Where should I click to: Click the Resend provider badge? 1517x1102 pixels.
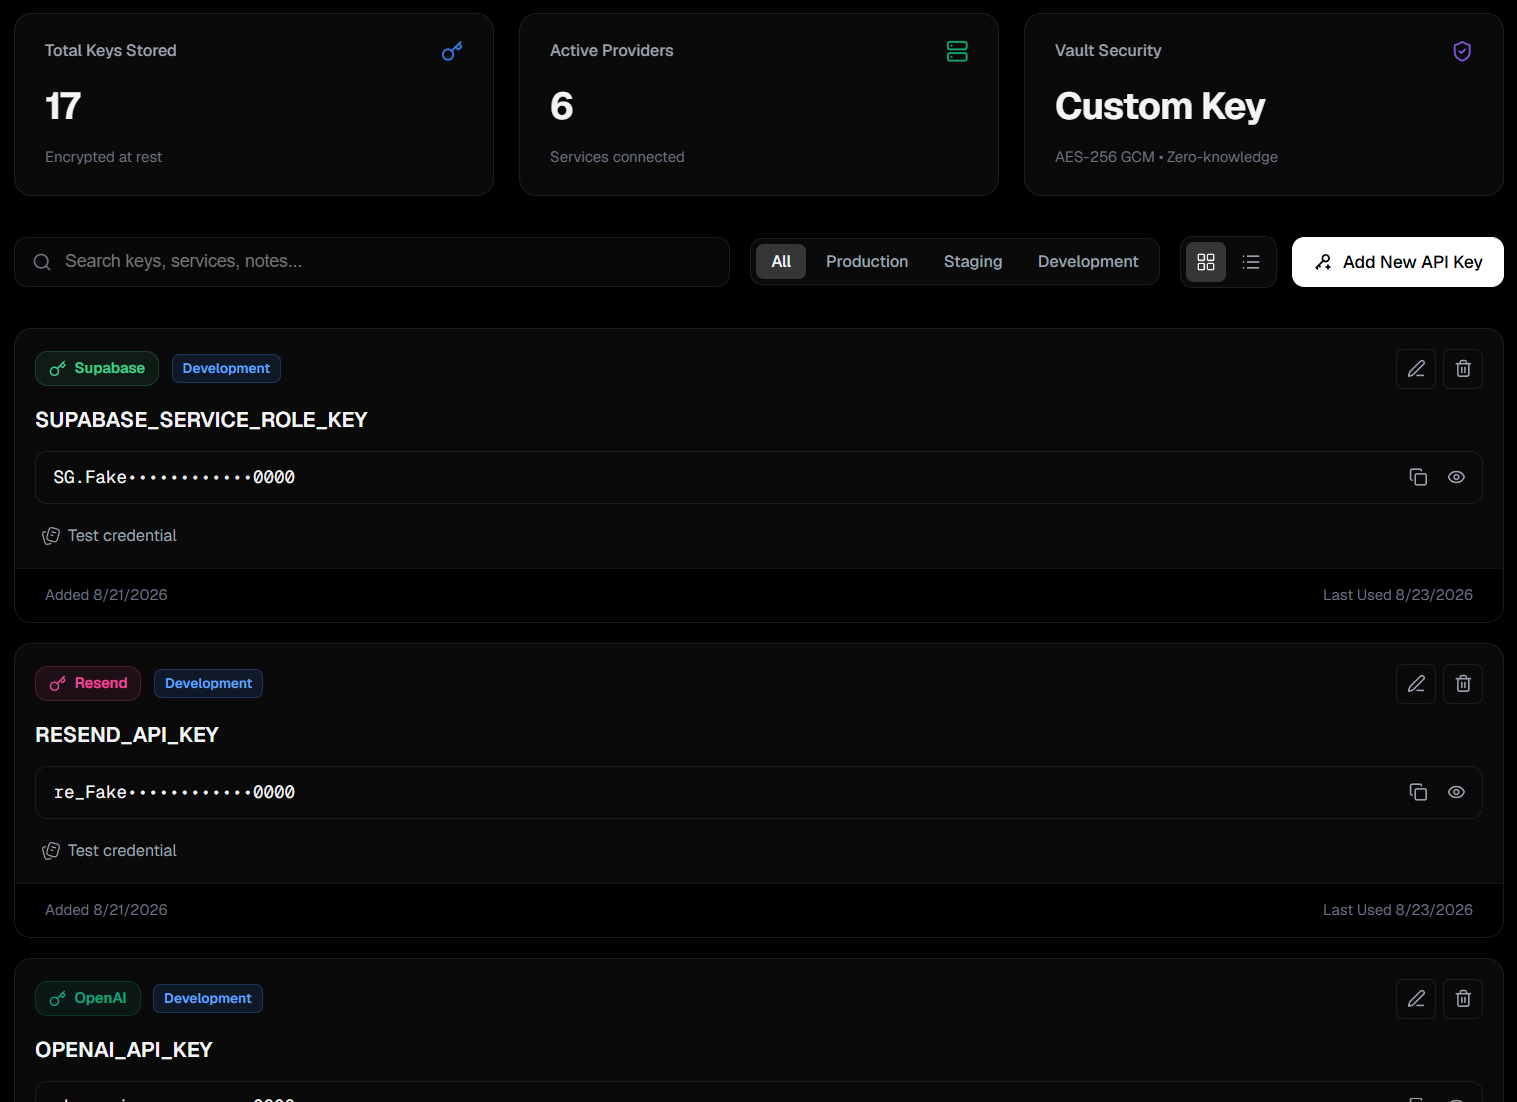click(88, 683)
